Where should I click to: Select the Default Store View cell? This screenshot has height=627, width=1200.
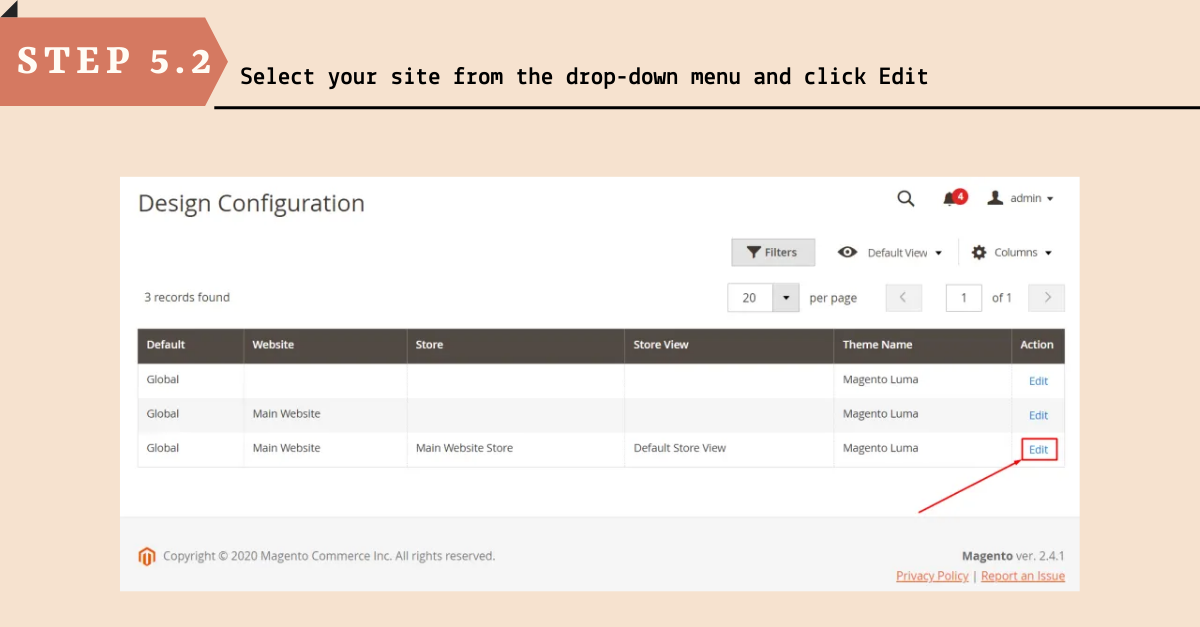(730, 449)
